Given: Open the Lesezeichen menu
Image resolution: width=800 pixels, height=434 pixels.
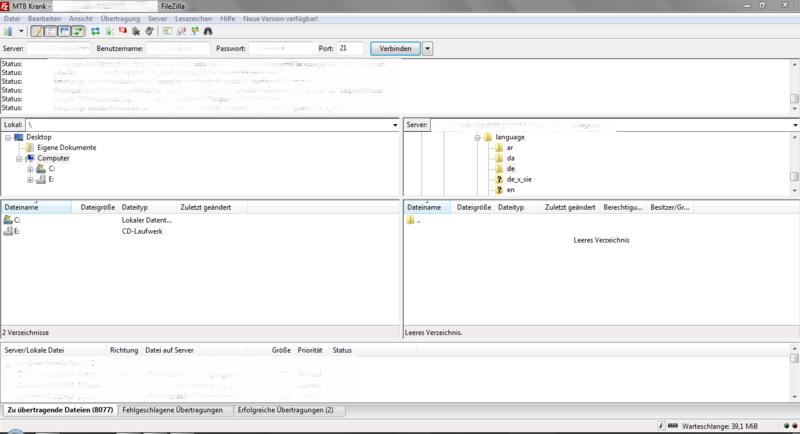Looking at the screenshot, I should coord(193,18).
